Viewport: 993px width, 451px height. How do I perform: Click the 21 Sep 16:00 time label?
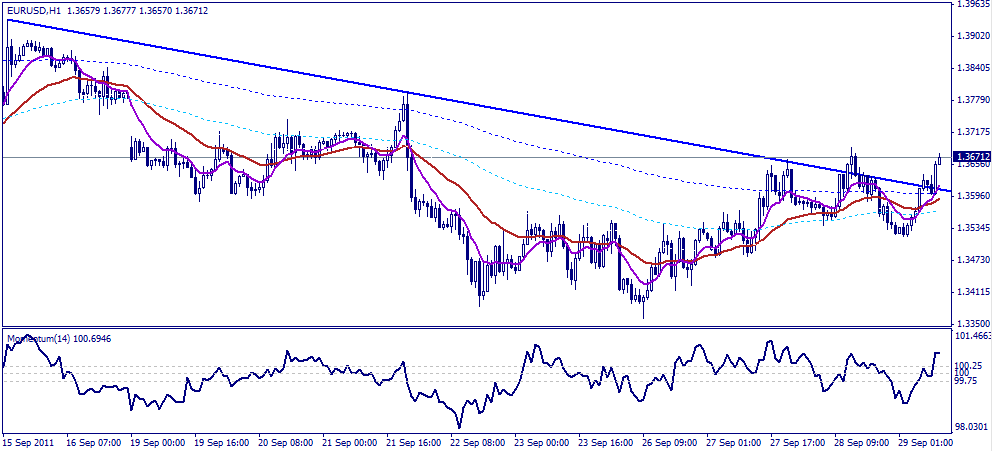413,441
